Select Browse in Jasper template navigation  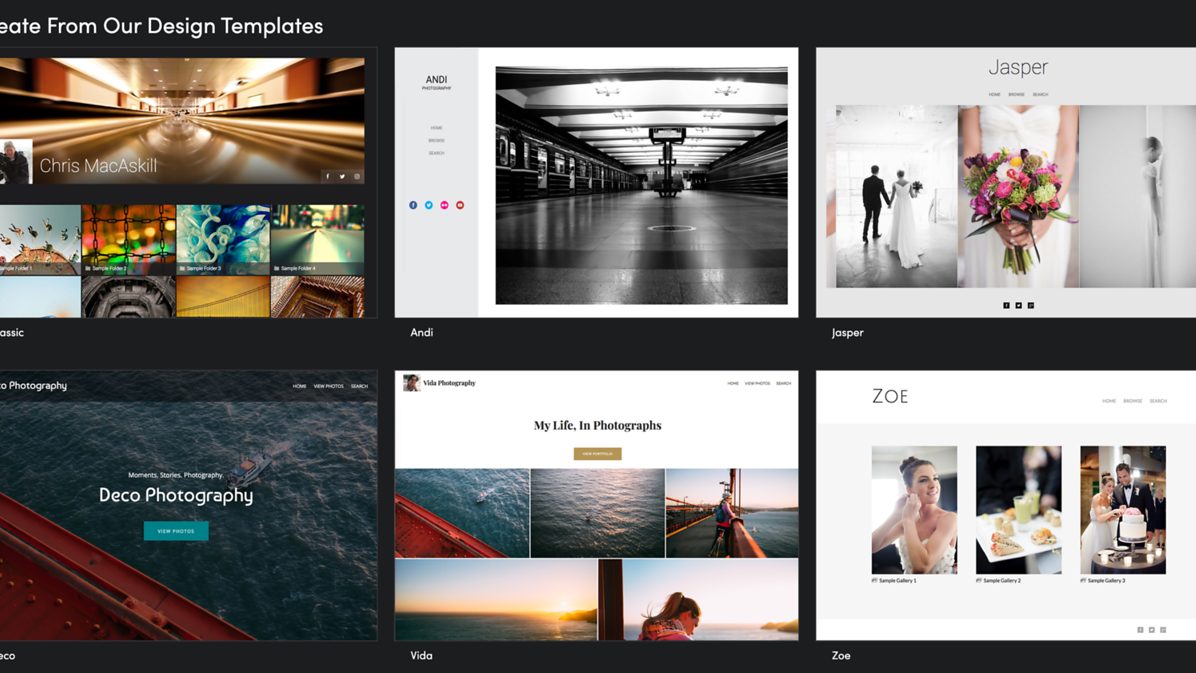pos(1016,95)
